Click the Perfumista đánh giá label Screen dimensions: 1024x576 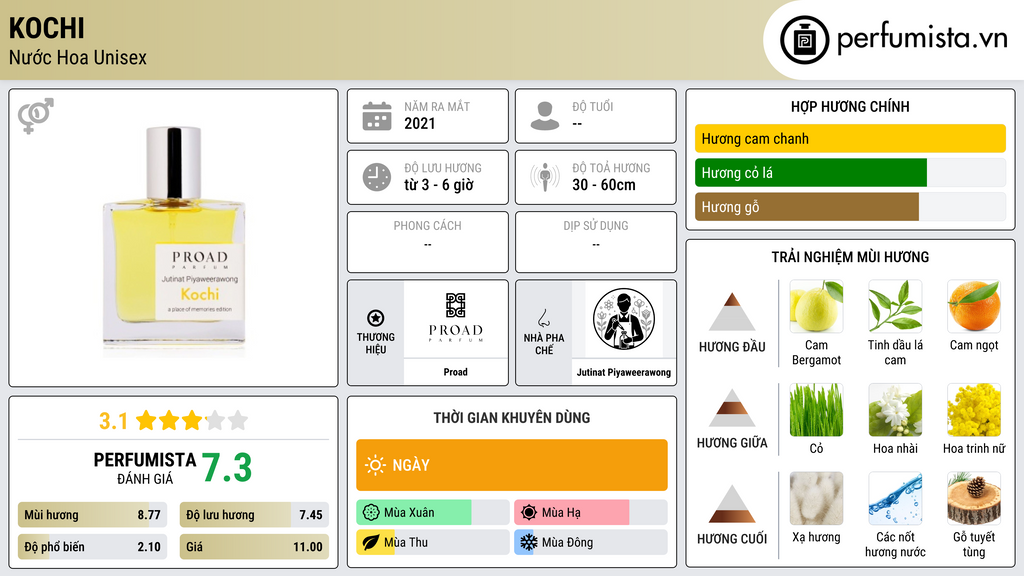145,468
